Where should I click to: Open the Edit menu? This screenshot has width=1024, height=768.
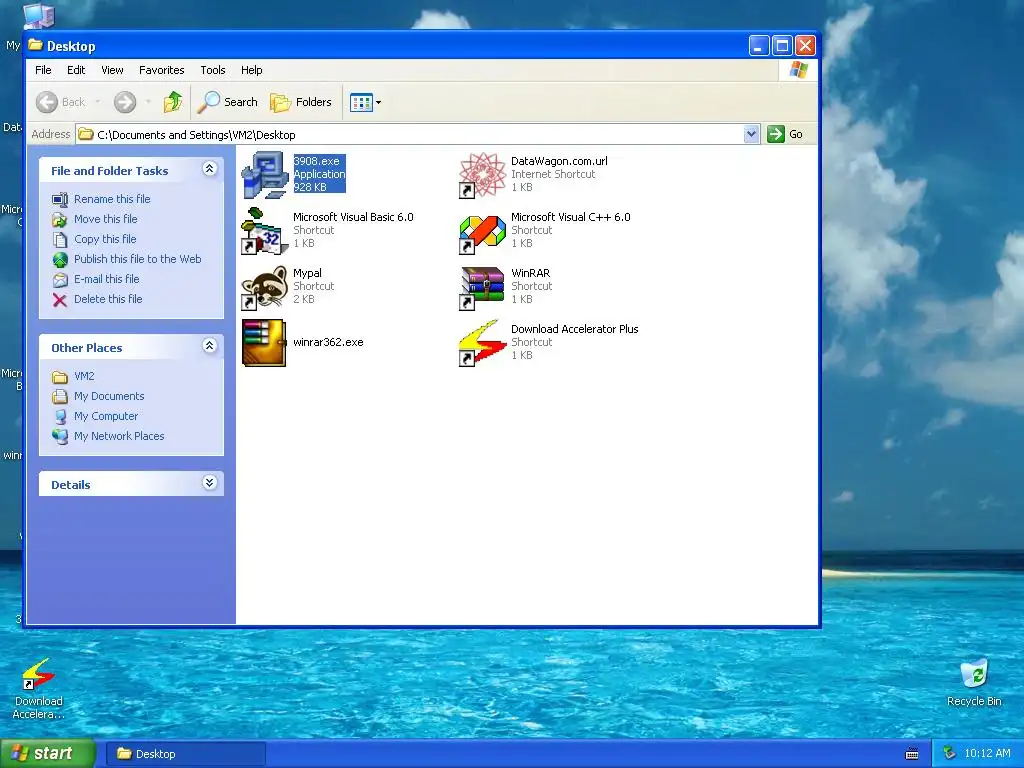pyautogui.click(x=76, y=70)
